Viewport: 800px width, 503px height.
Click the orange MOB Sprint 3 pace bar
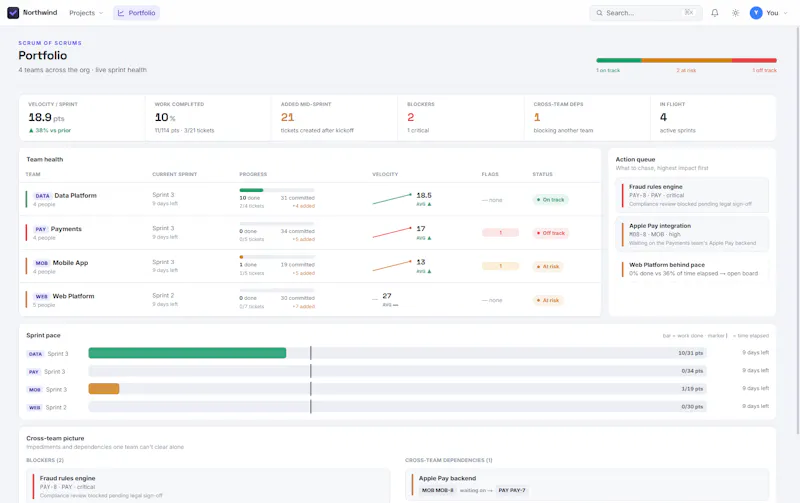tap(104, 389)
